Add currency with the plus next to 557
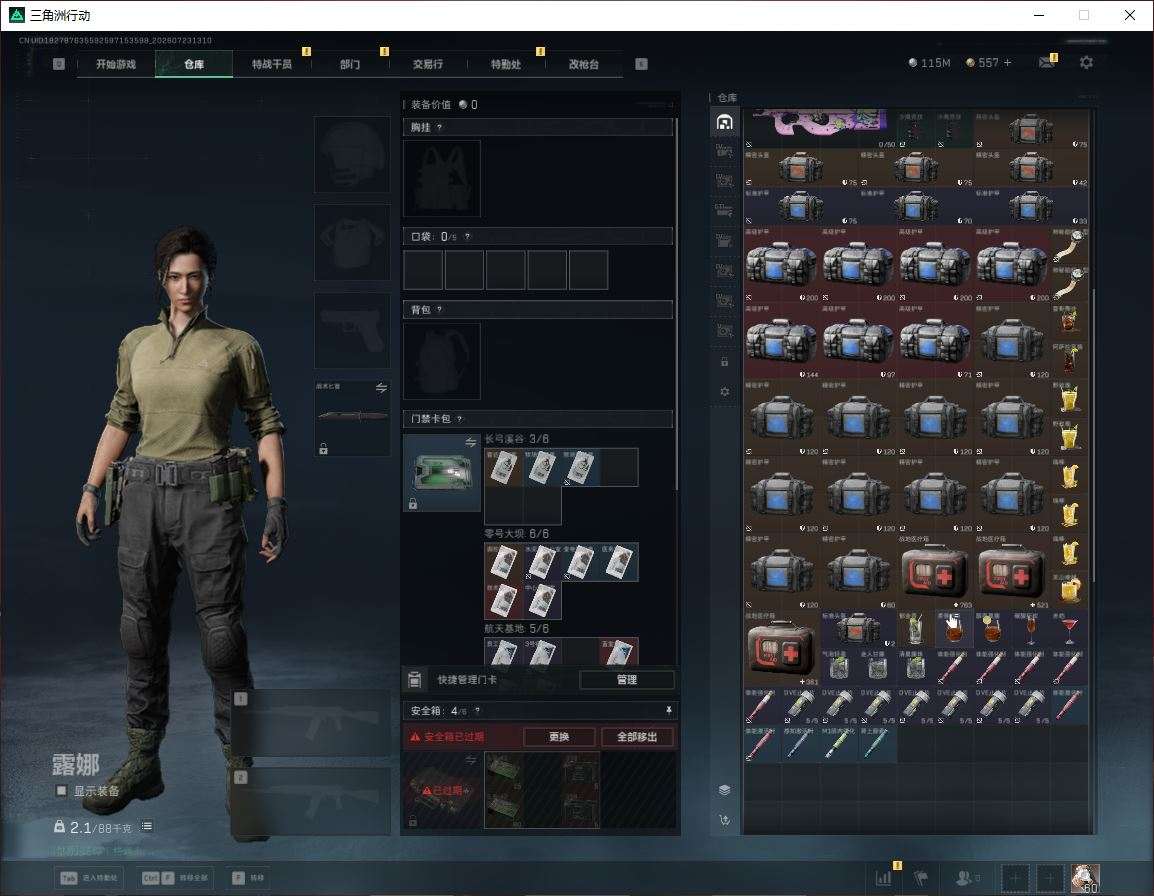This screenshot has width=1154, height=896. click(x=1008, y=63)
